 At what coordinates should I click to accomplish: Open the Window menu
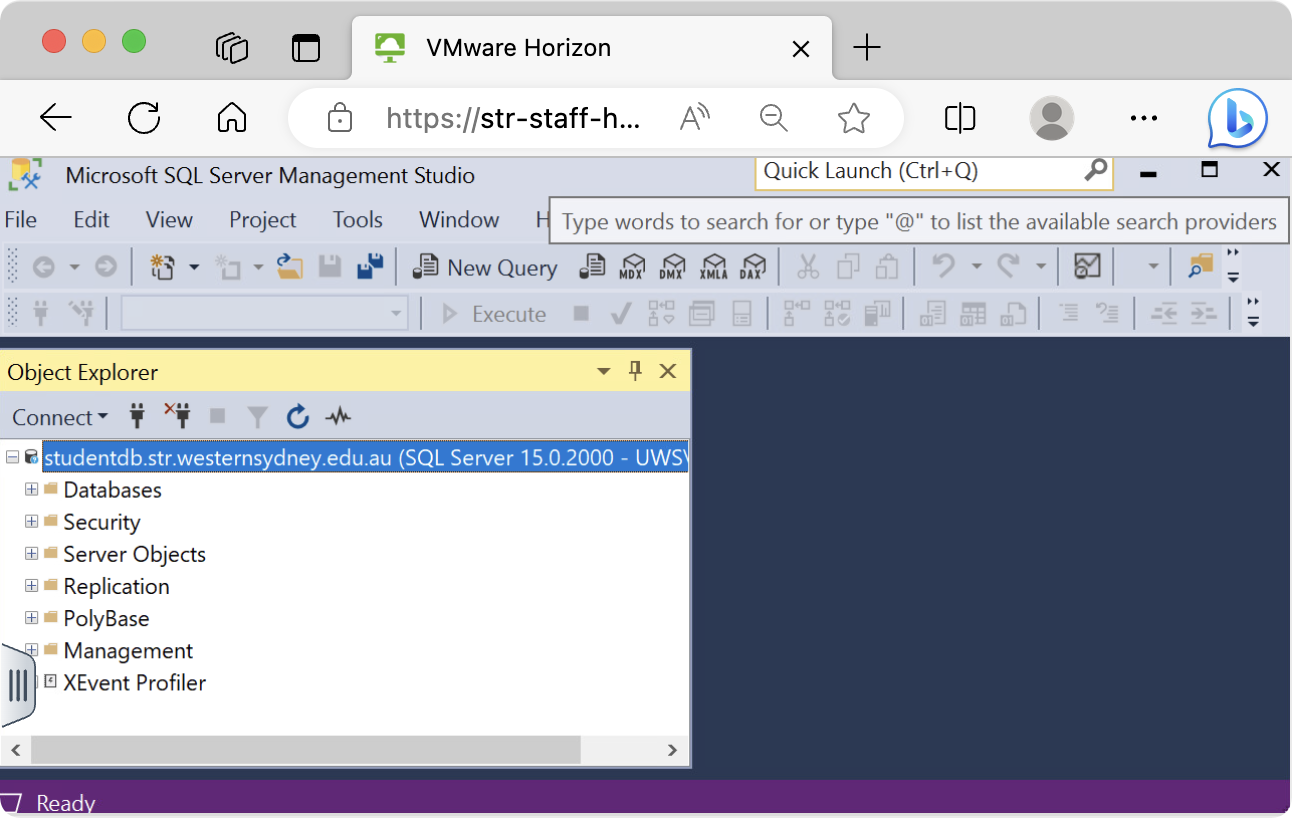tap(459, 219)
